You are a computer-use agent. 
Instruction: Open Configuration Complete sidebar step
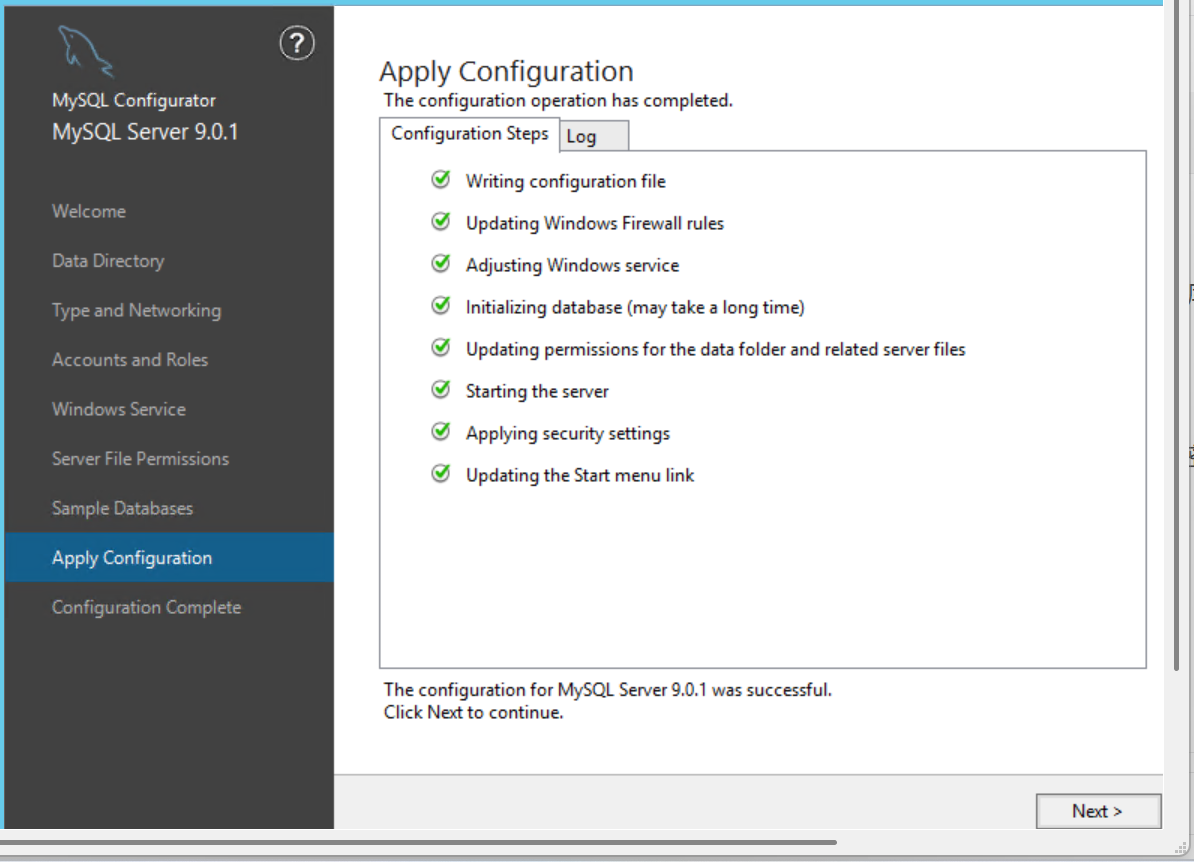click(146, 607)
